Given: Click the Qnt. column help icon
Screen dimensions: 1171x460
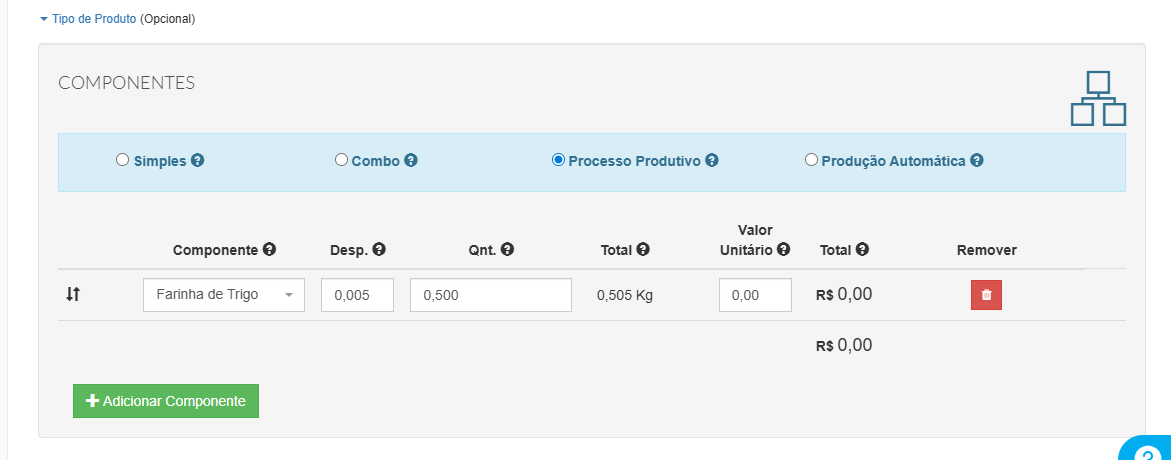Looking at the screenshot, I should tap(508, 249).
